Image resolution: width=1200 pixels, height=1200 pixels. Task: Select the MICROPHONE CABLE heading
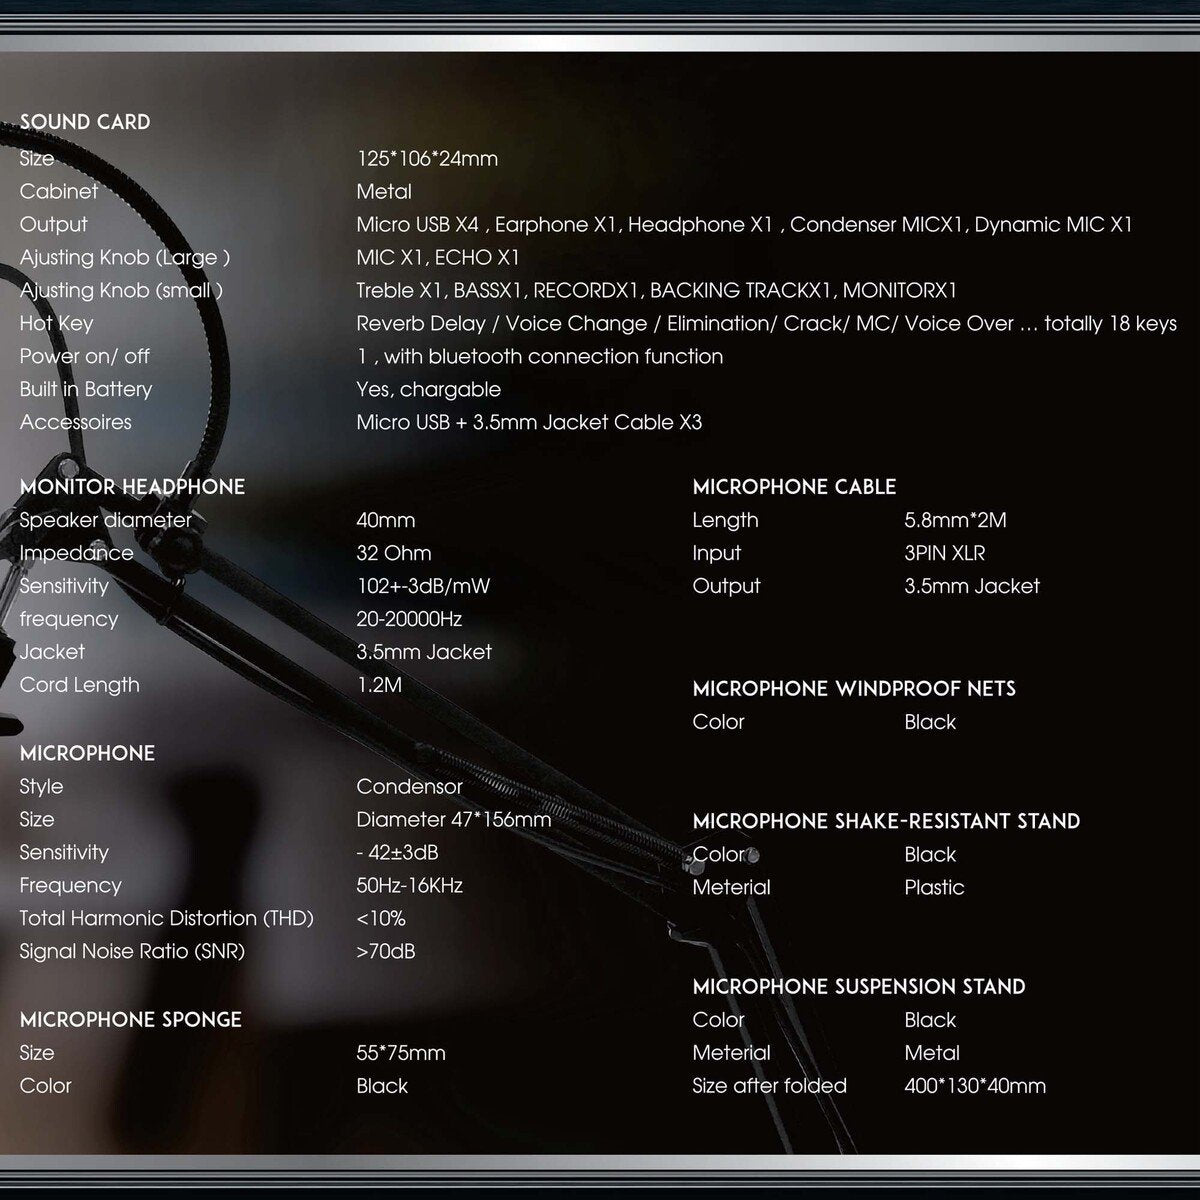click(794, 487)
